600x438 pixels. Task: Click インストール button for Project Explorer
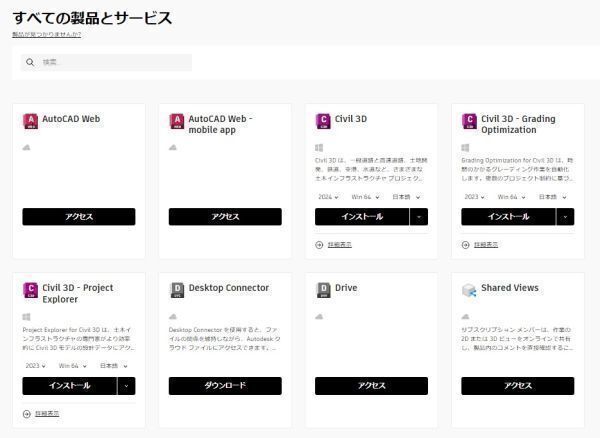[69, 386]
